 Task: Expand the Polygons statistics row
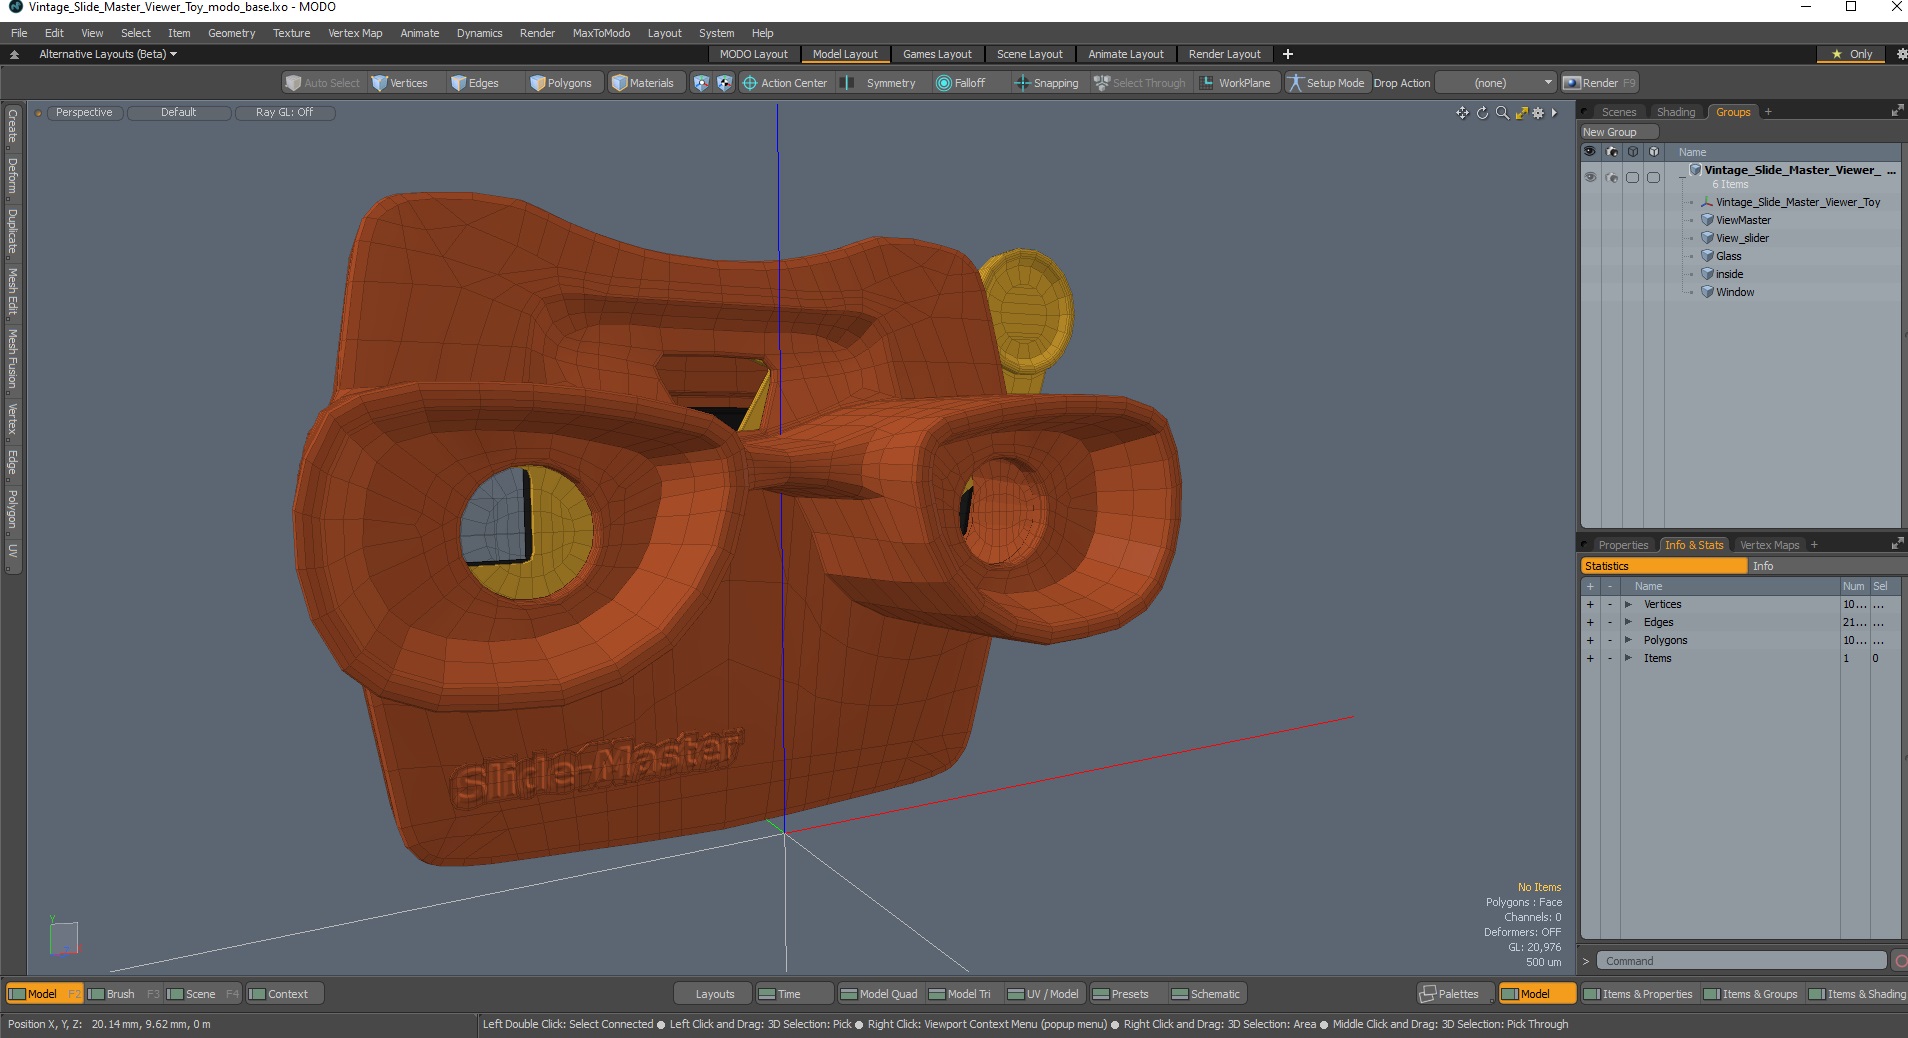[x=1628, y=640]
